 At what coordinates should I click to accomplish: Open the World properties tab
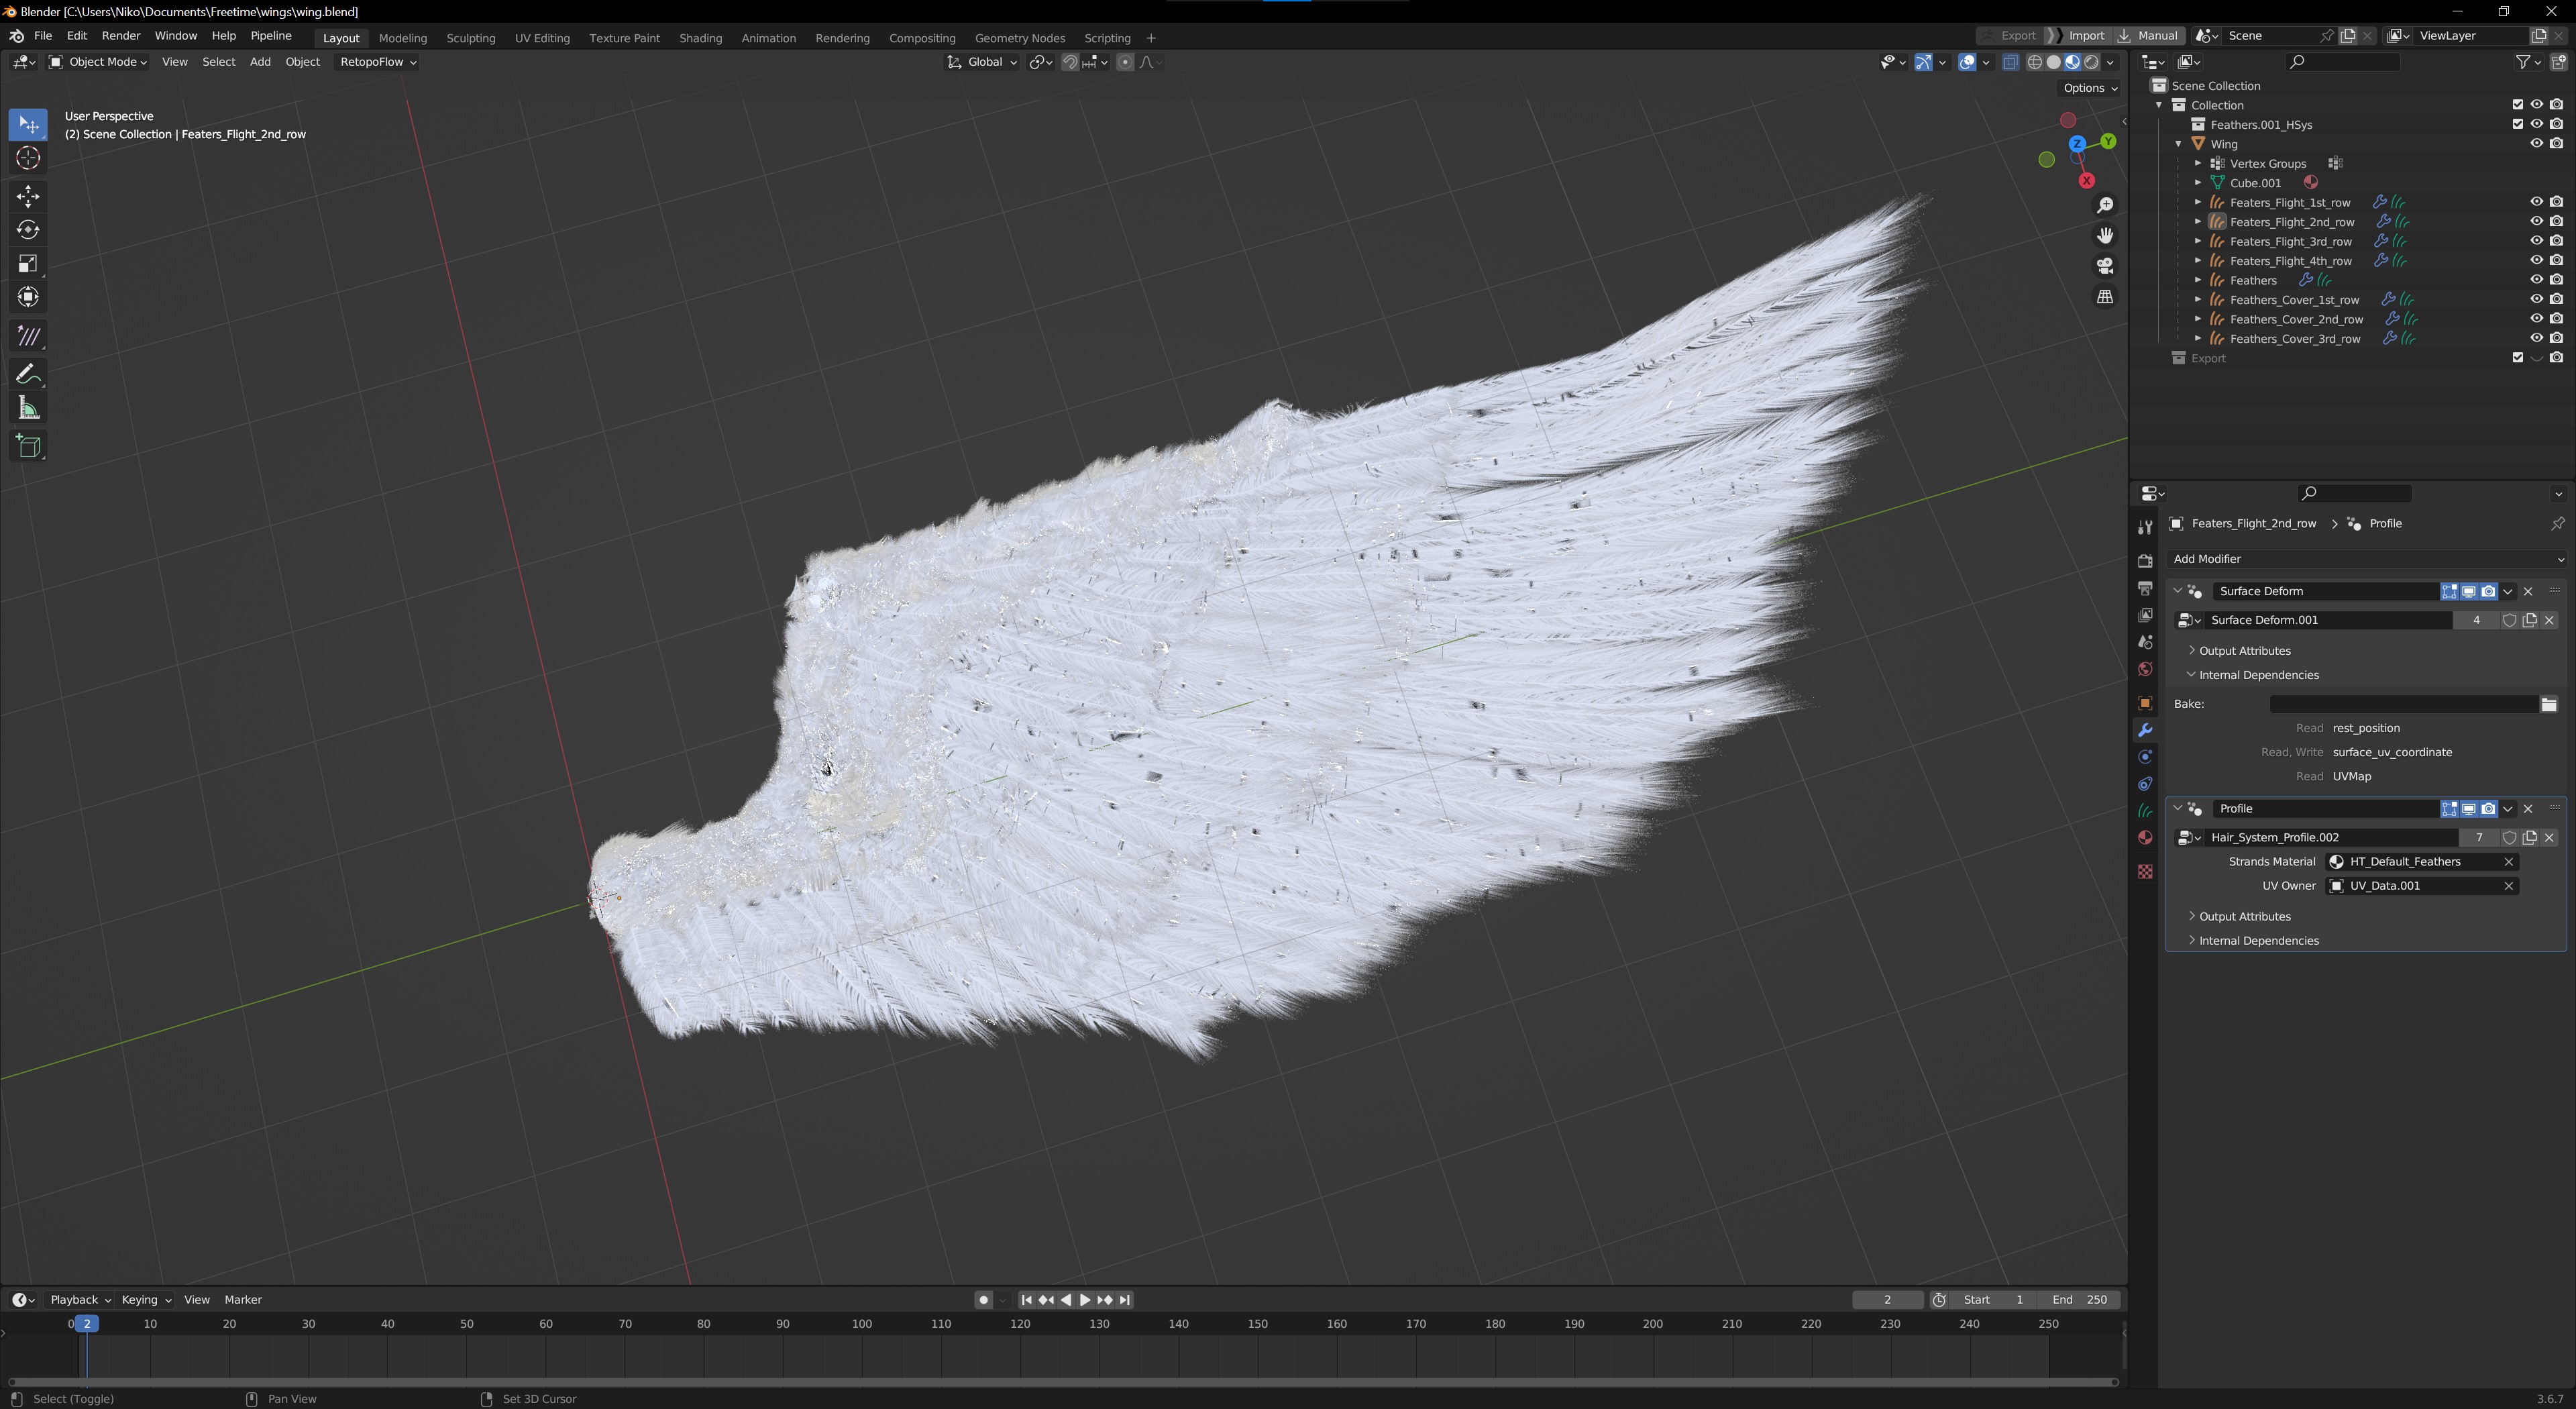tap(2145, 669)
